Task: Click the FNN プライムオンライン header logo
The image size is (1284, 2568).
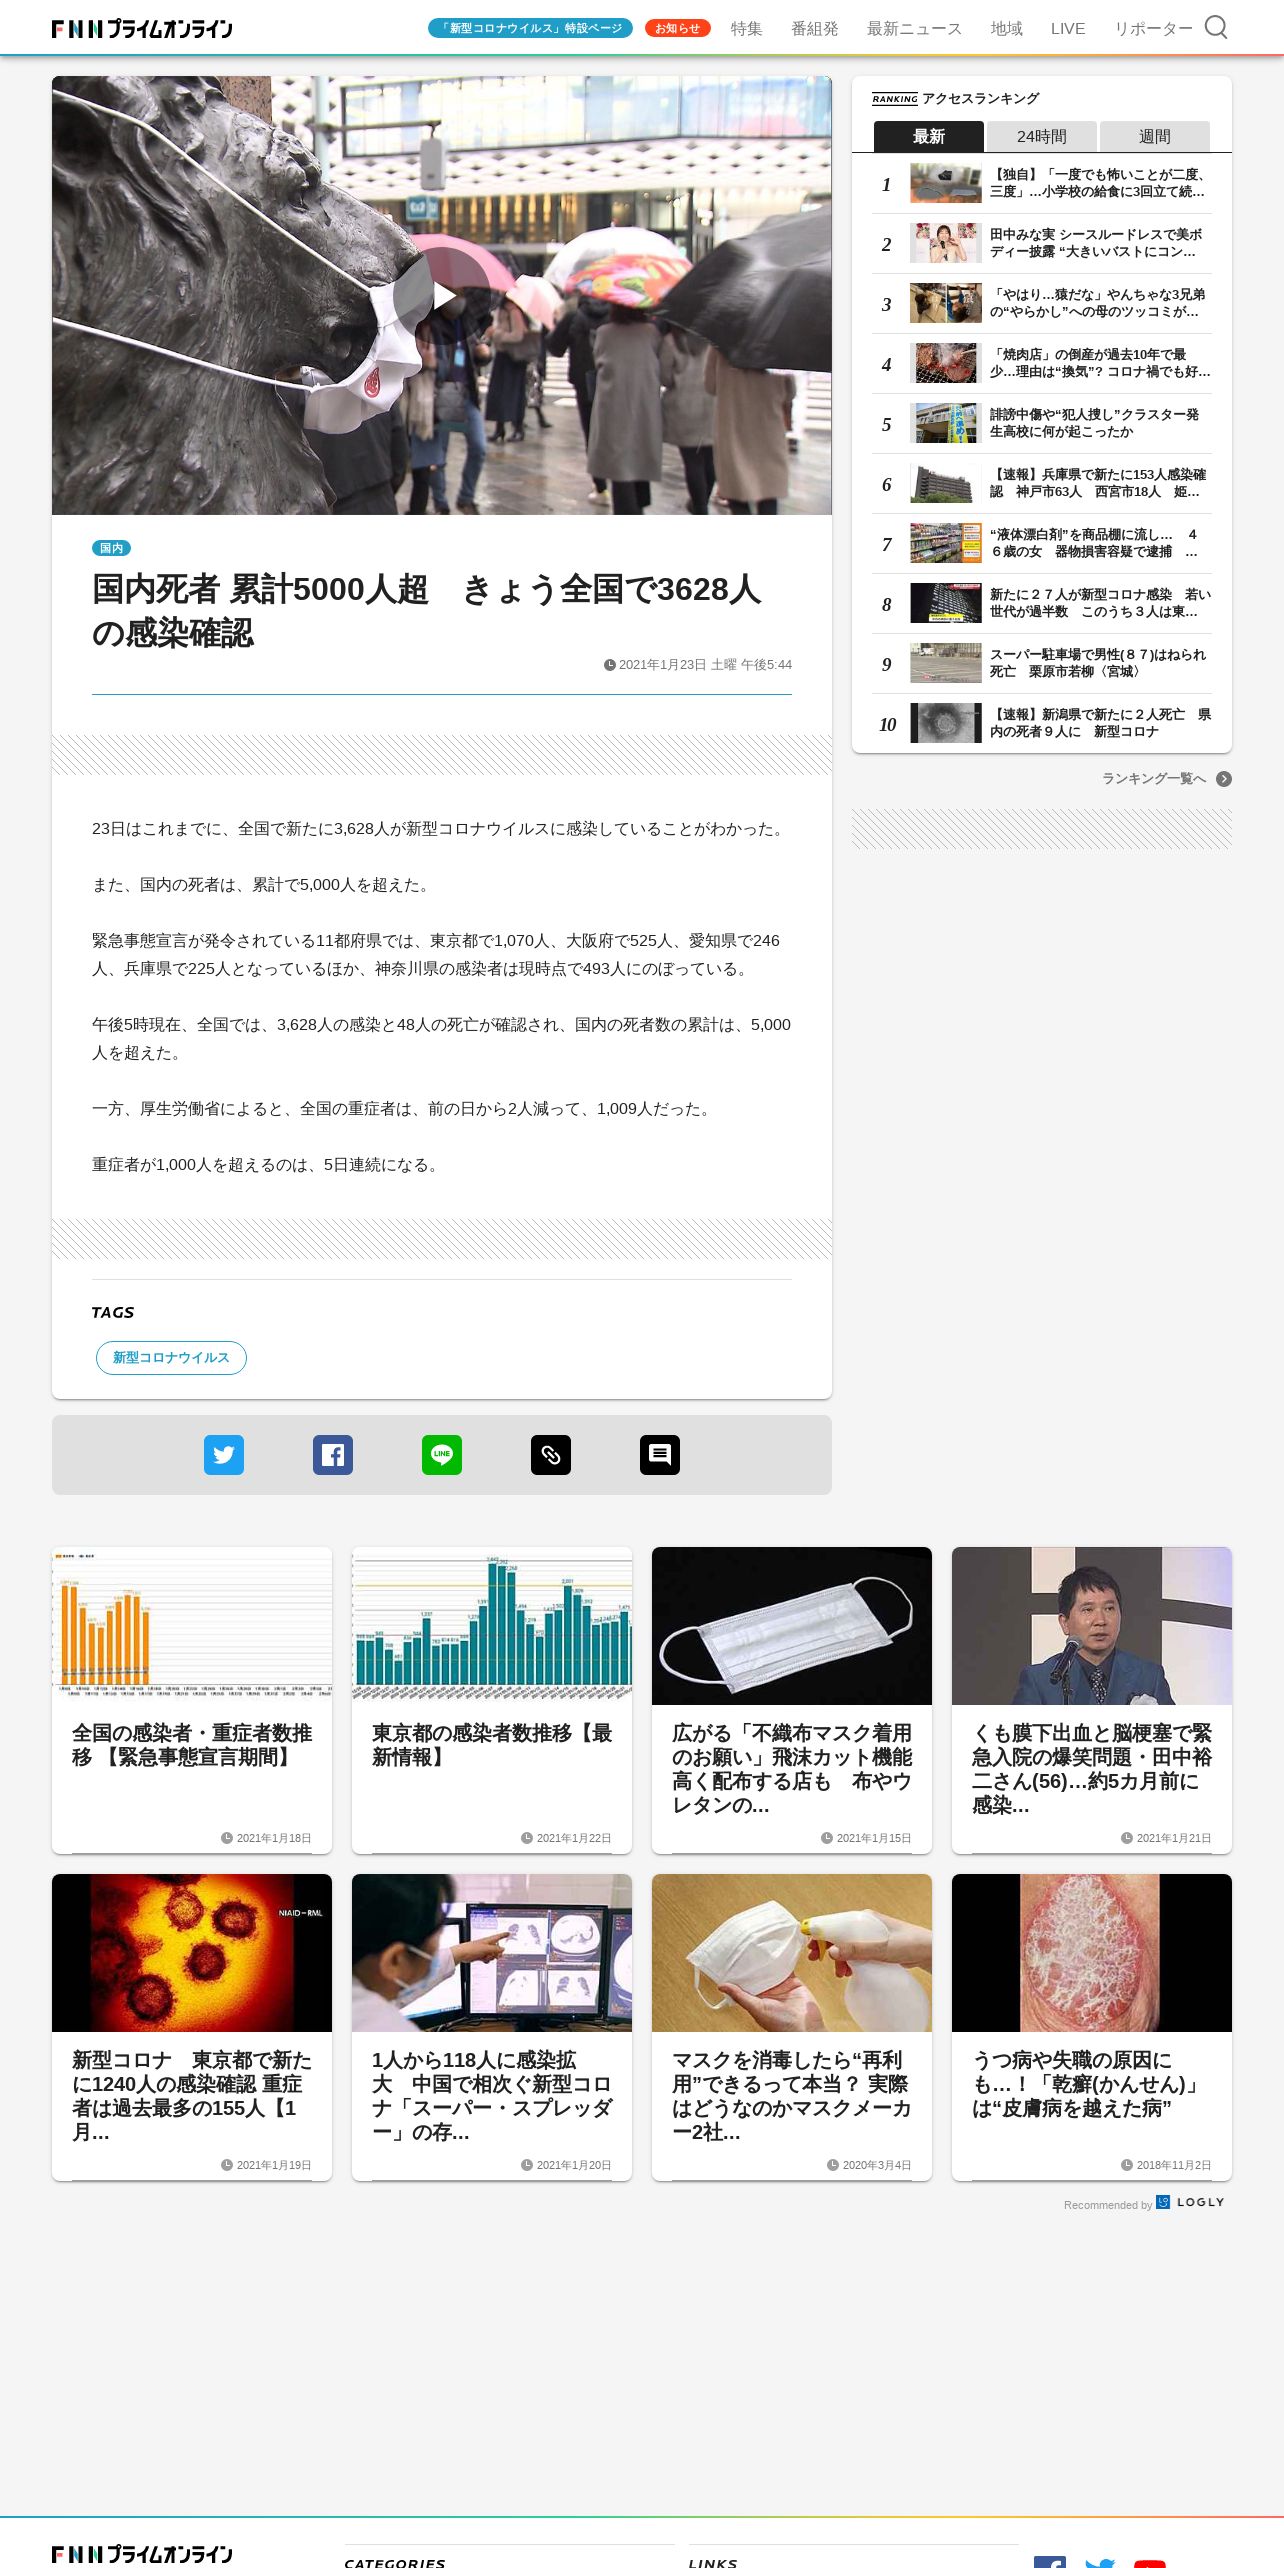Action: pyautogui.click(x=142, y=29)
